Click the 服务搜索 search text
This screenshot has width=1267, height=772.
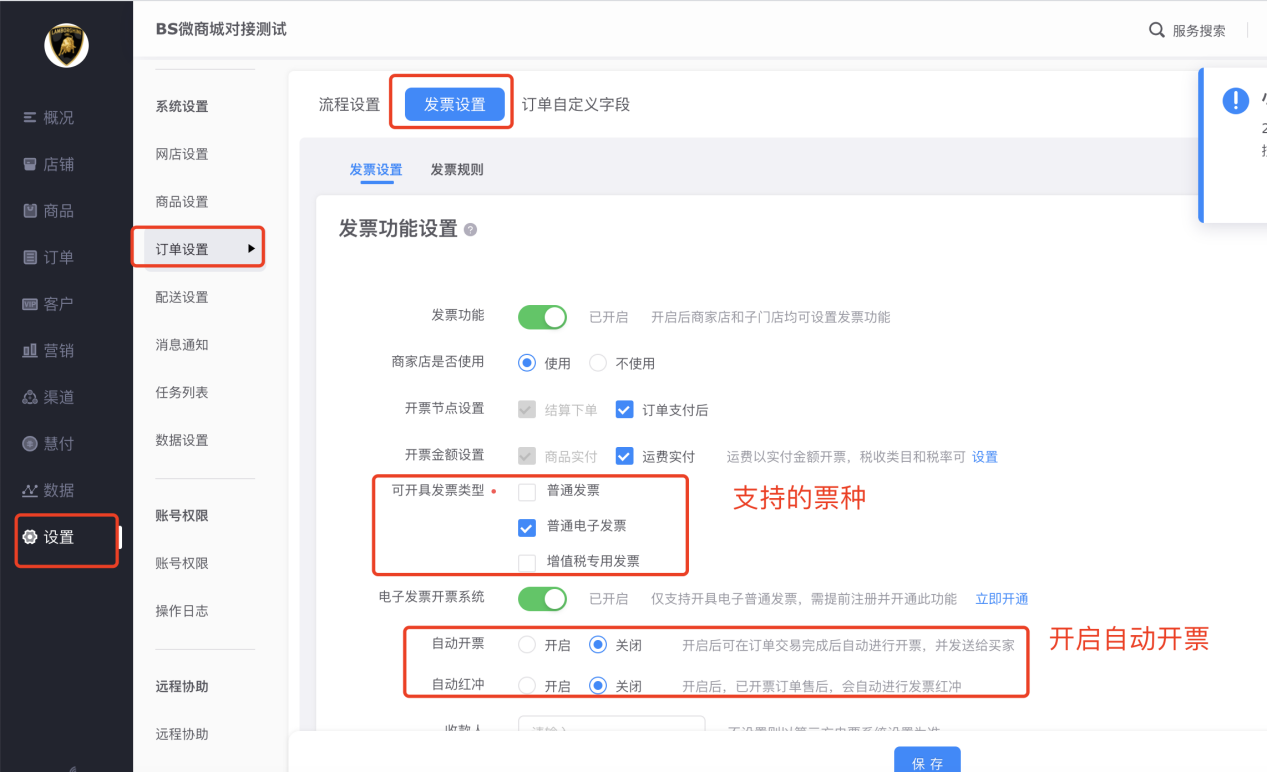[1199, 31]
